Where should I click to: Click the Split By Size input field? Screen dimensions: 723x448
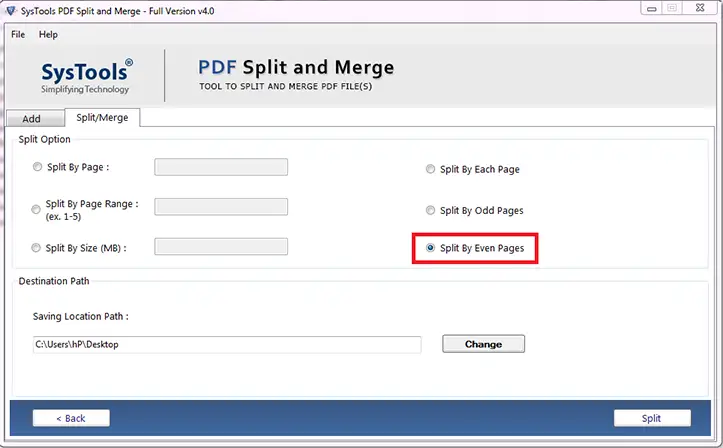click(x=221, y=247)
